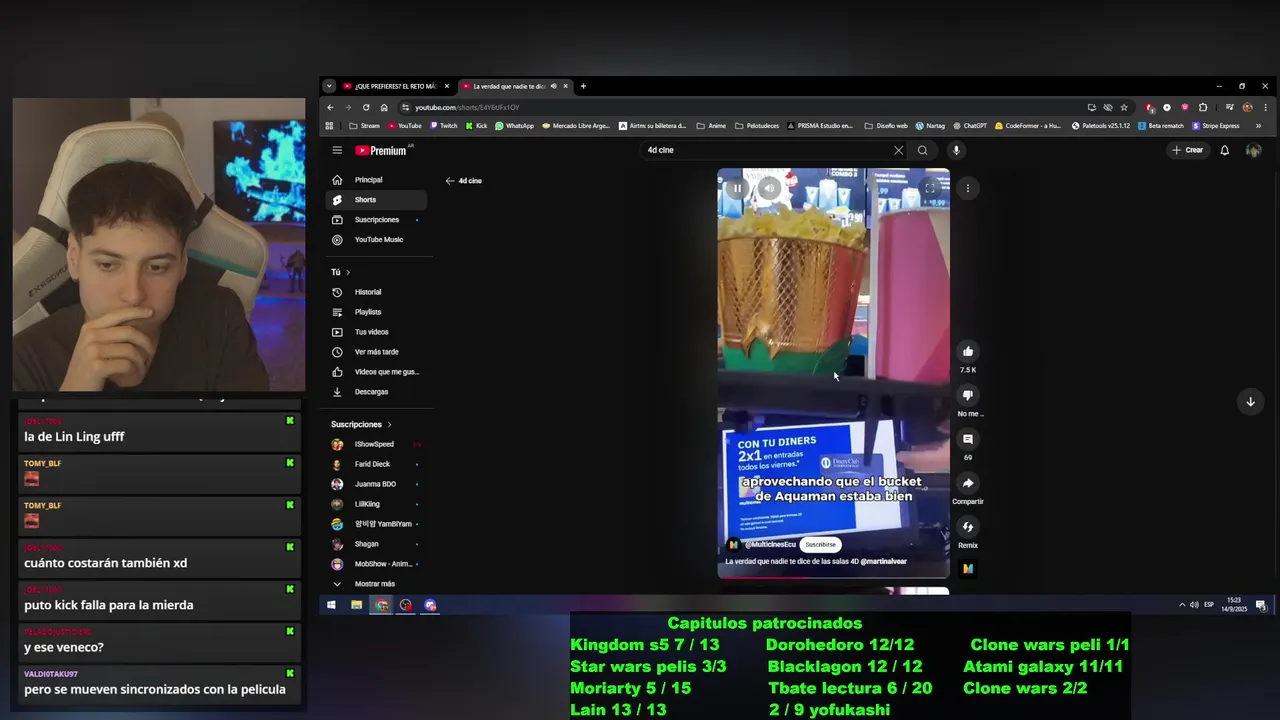Open the Twitch bookmark
The image size is (1280, 720).
click(x=443, y=126)
